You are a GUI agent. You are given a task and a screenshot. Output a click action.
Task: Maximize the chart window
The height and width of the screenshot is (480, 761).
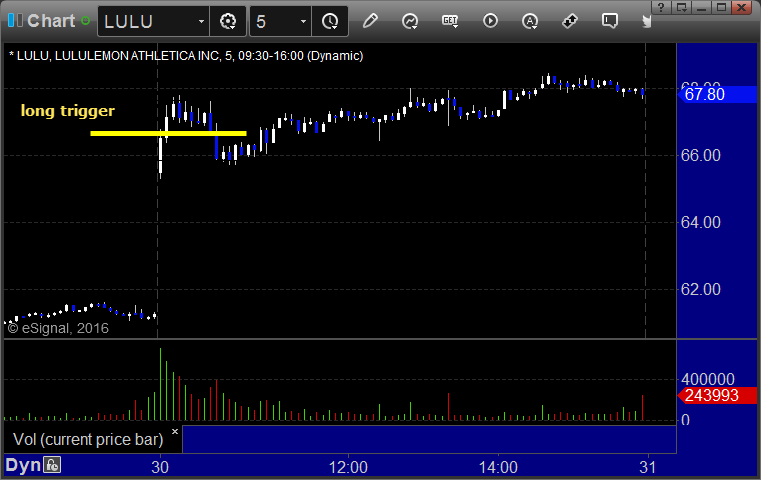coord(722,7)
